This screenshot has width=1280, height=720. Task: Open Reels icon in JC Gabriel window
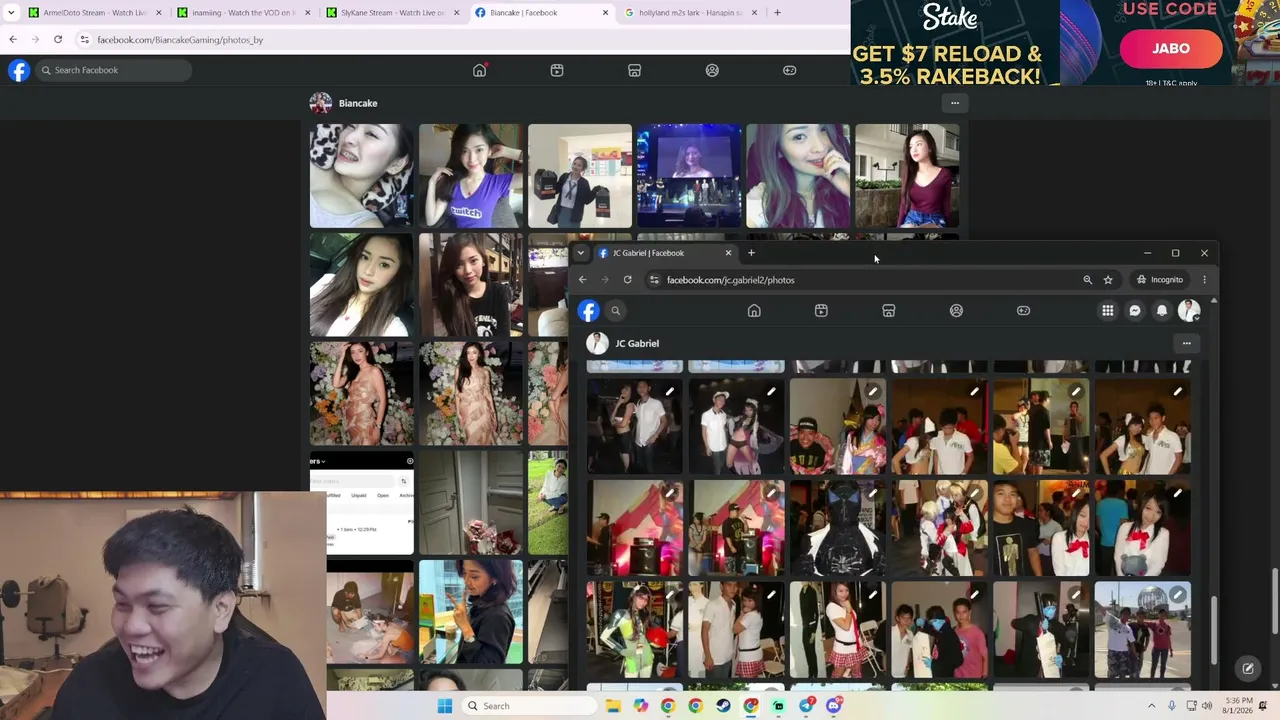pyautogui.click(x=821, y=311)
